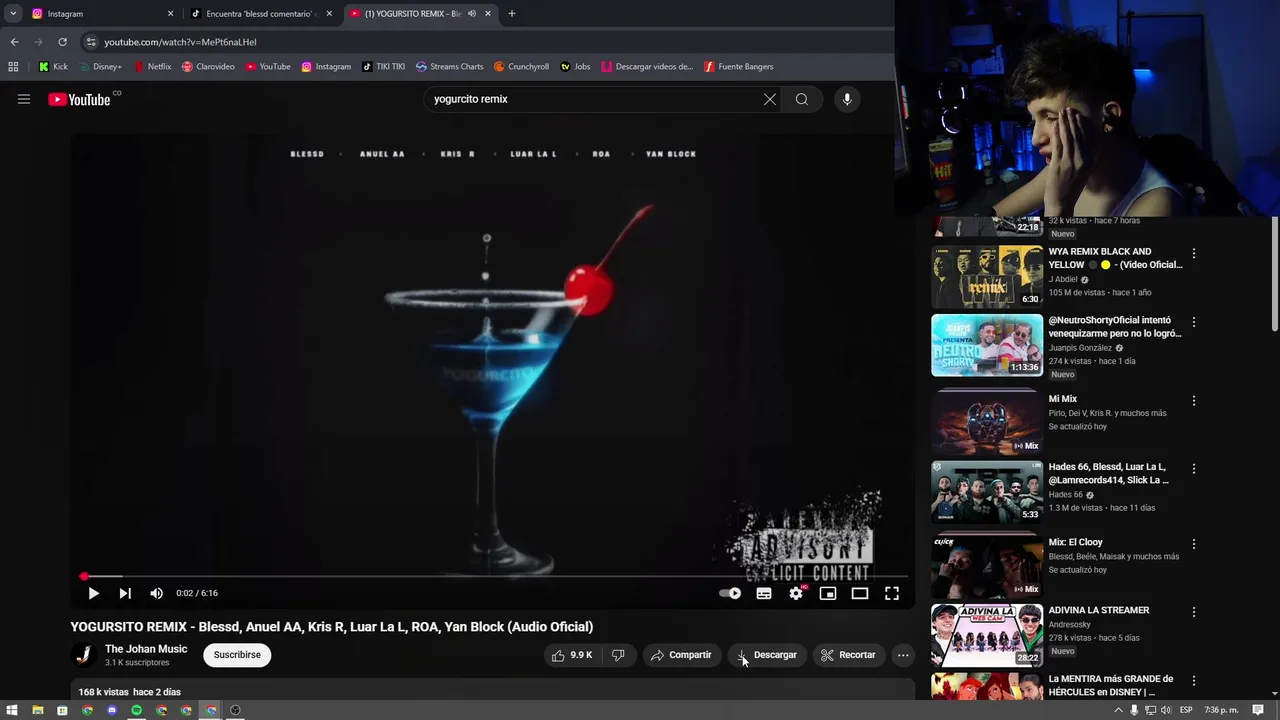The width and height of the screenshot is (1280, 720).
Task: Go to YouTube home via logo
Action: [79, 99]
